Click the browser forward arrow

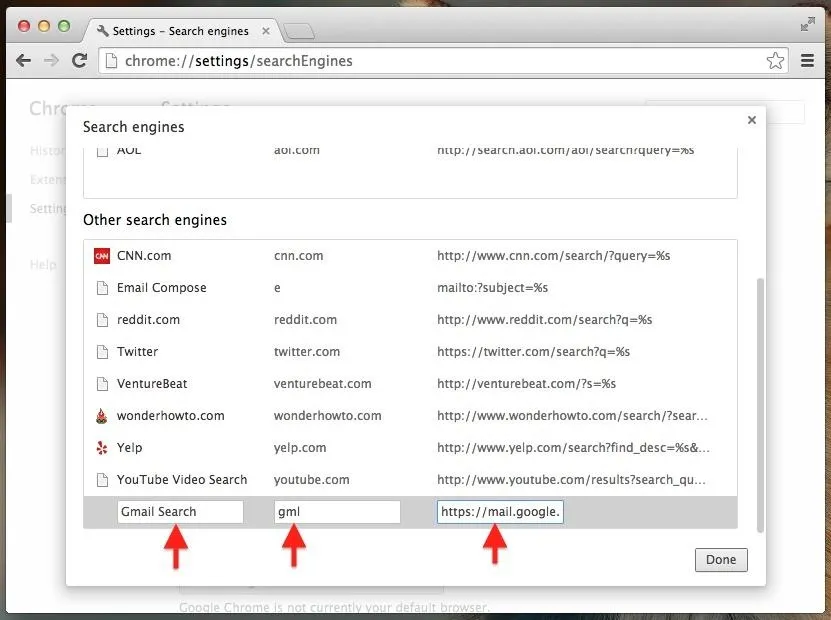click(x=51, y=61)
